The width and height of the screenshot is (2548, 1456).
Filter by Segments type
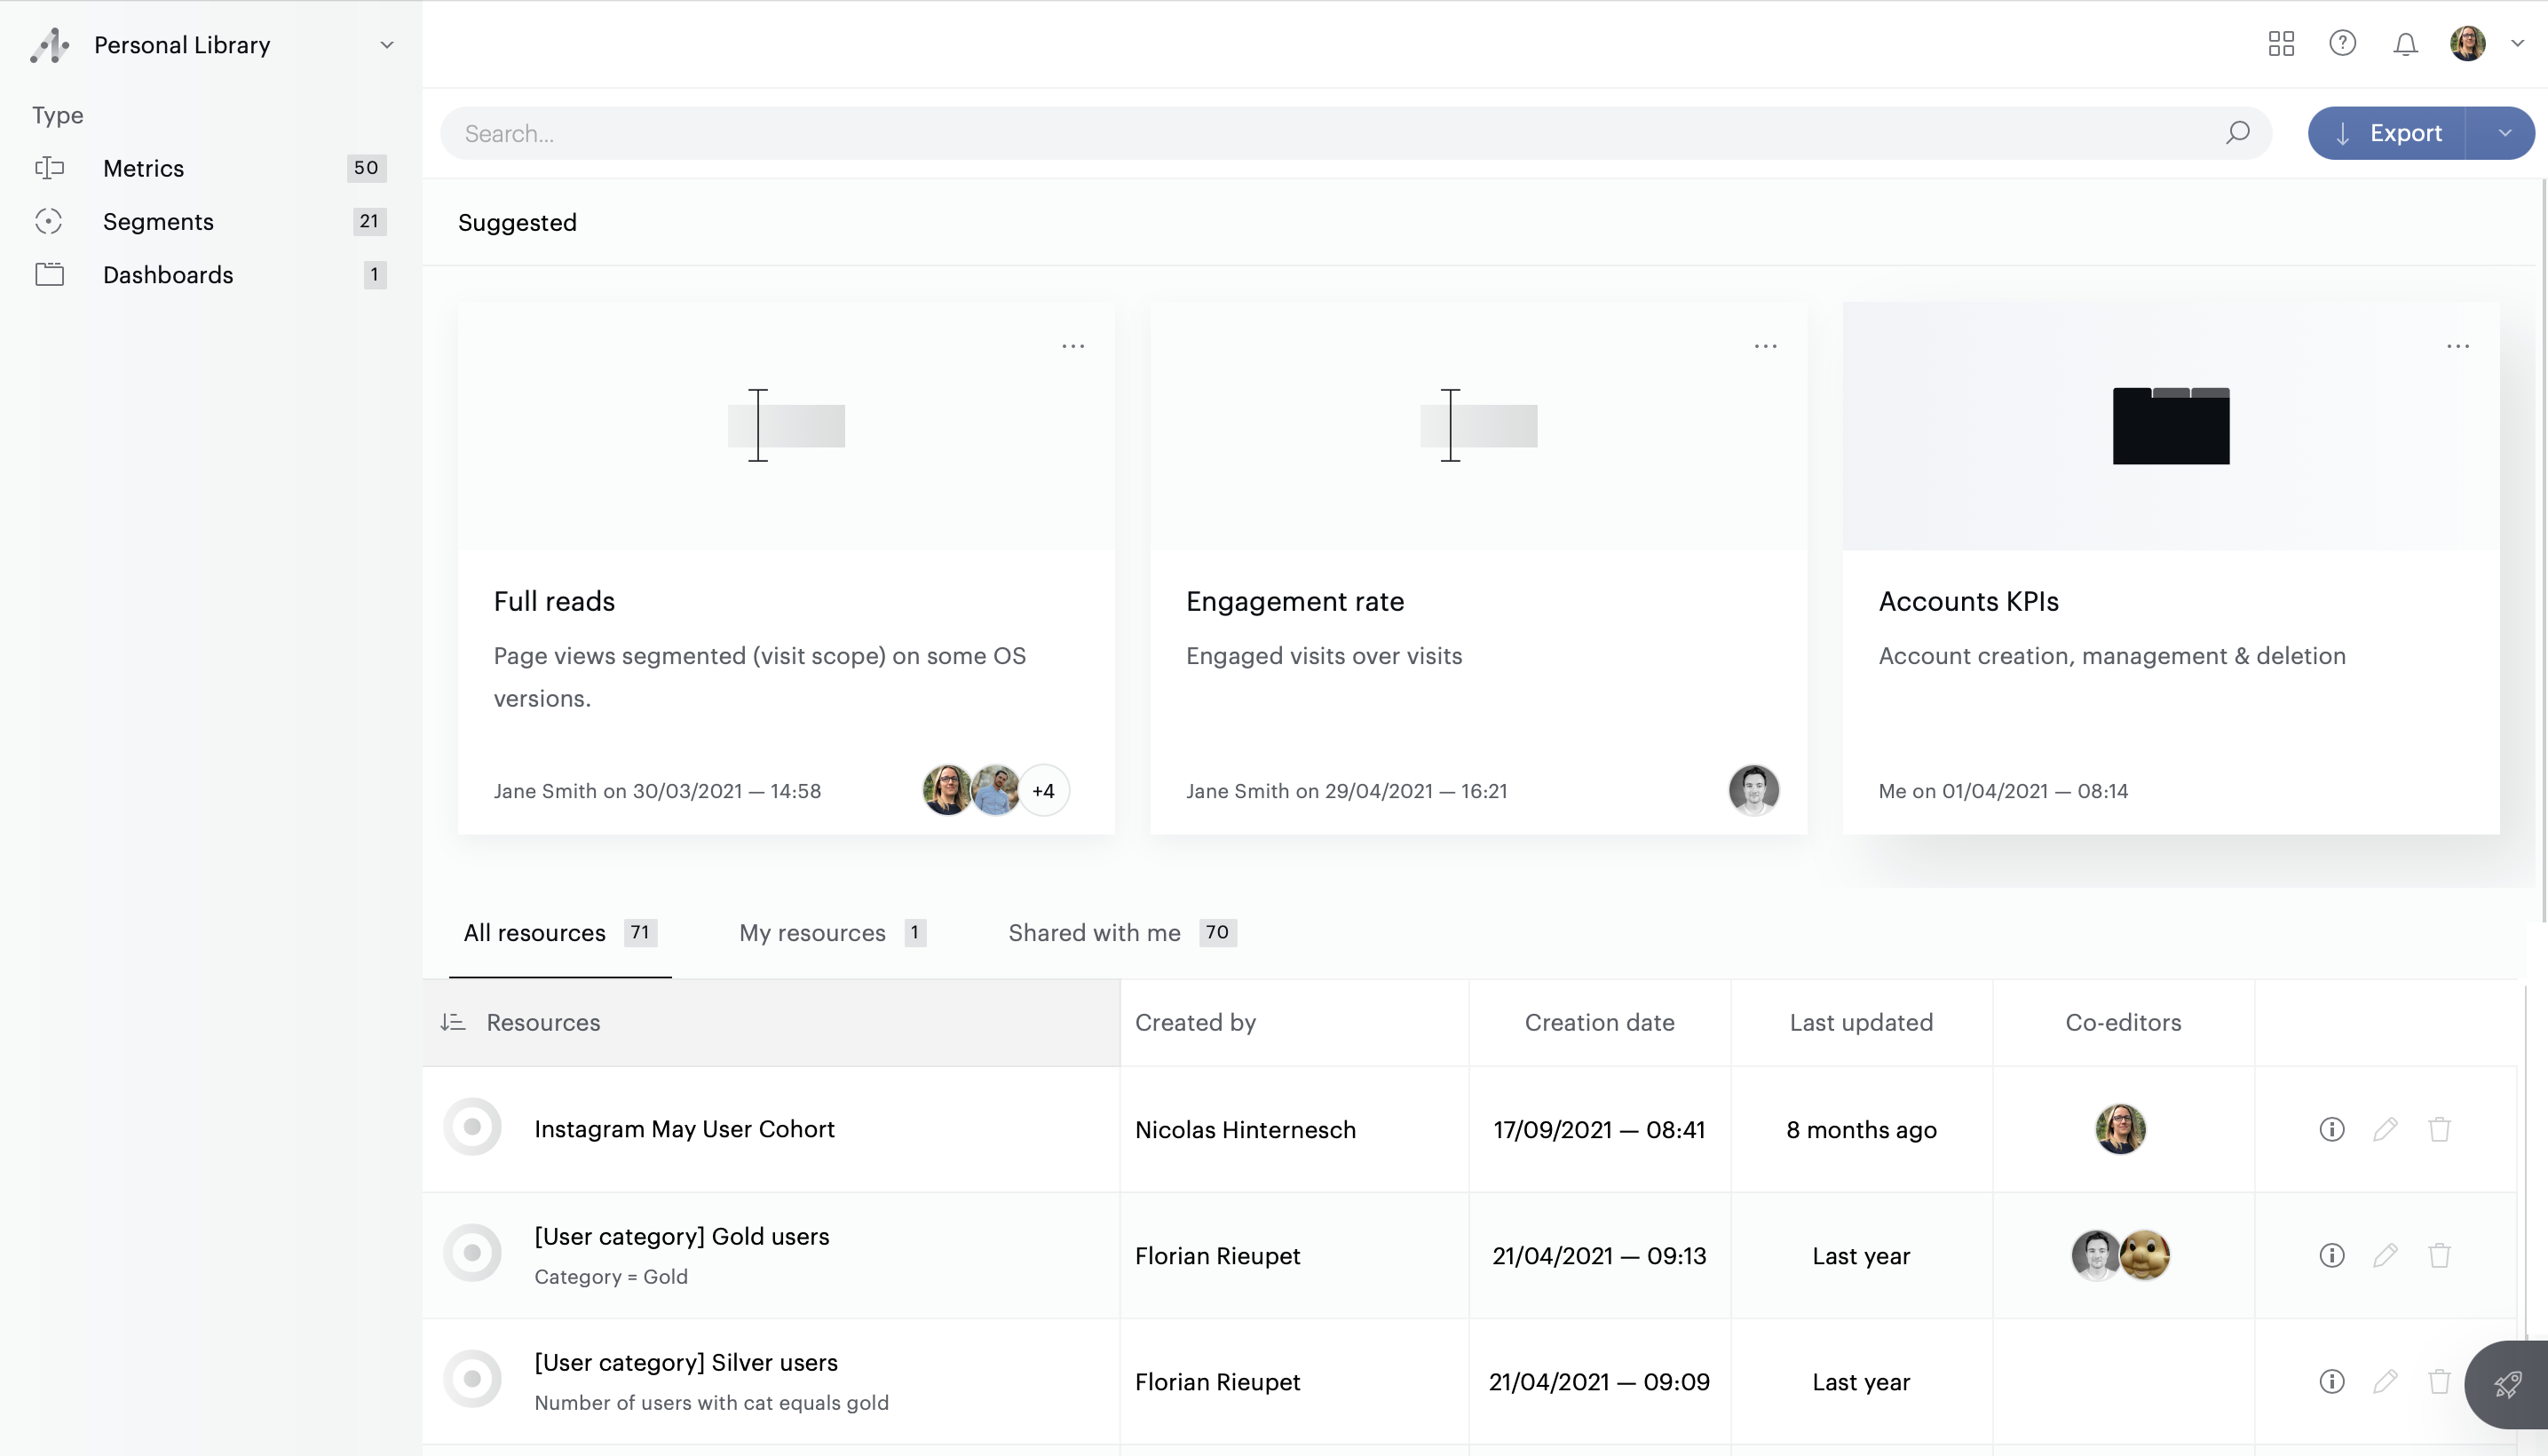158,221
